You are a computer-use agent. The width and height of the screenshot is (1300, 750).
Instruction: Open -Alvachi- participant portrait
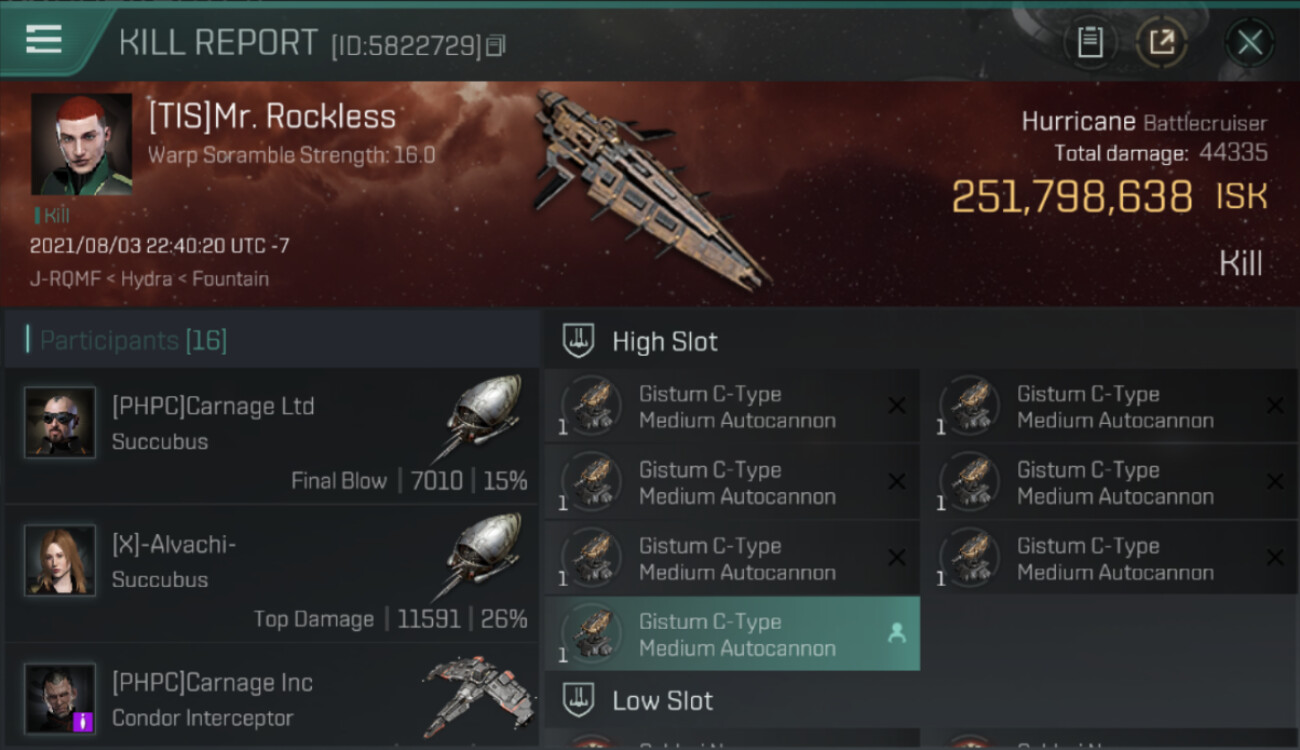pos(60,560)
